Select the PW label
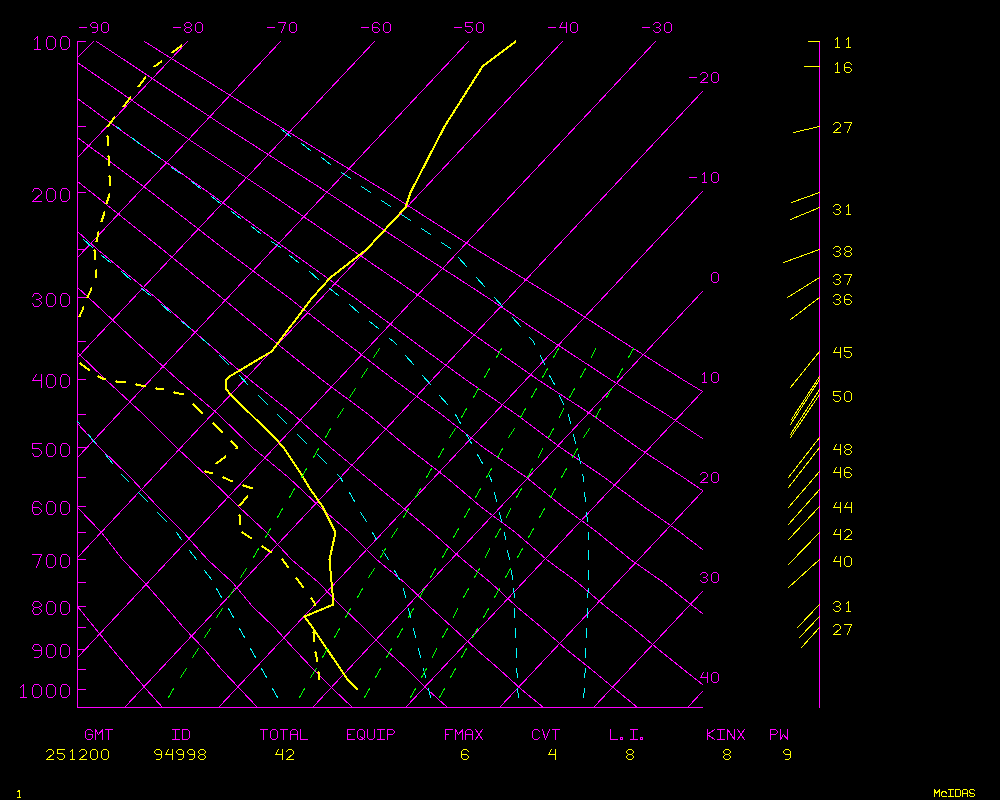Screen dimensions: 1000x800 pos(779,735)
